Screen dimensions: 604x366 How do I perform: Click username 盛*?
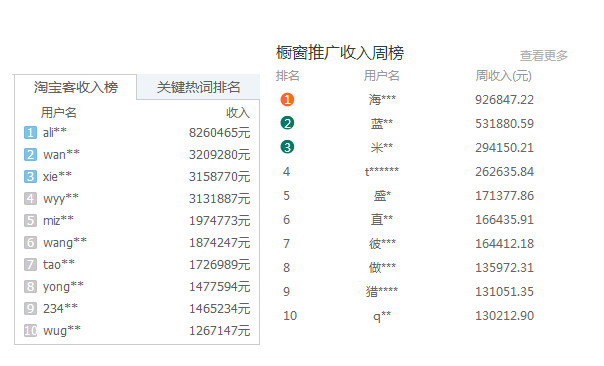tap(382, 195)
